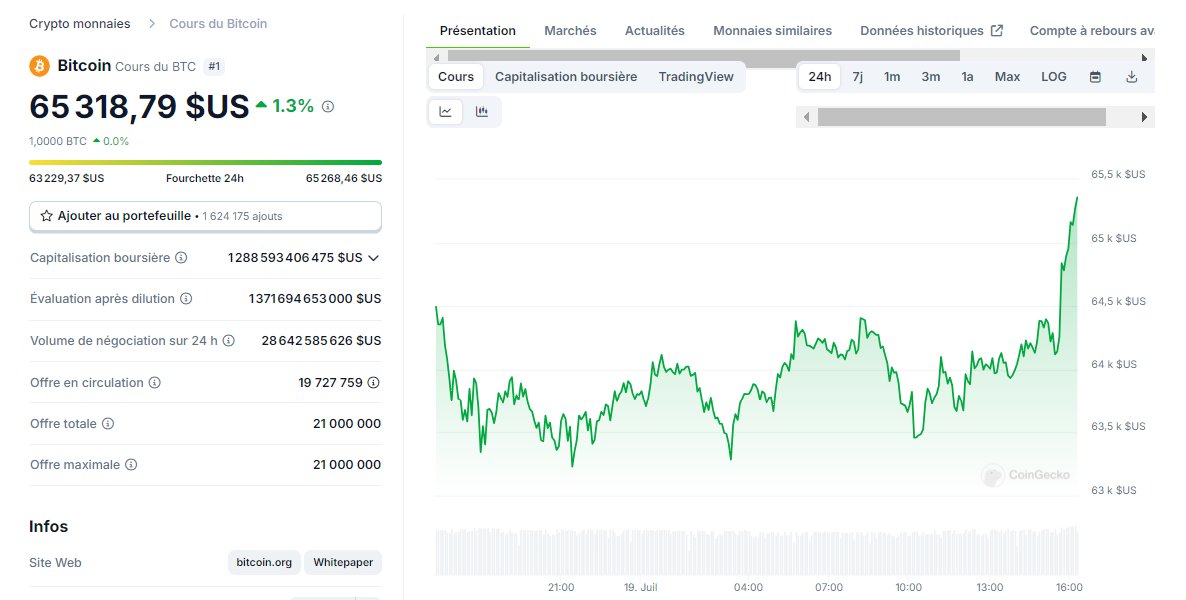
Task: Open the Whitepaper link
Action: click(x=343, y=562)
